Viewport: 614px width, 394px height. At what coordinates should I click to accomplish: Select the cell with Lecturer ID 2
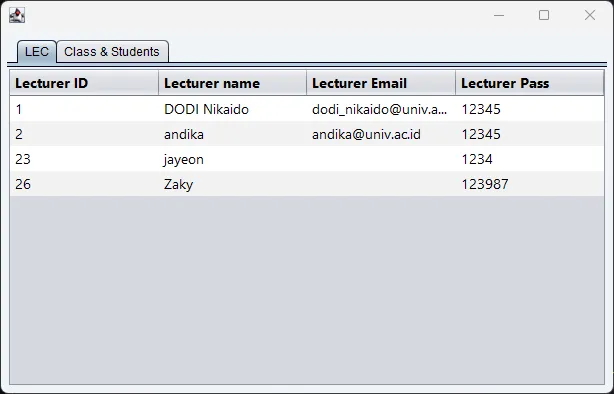[84, 134]
